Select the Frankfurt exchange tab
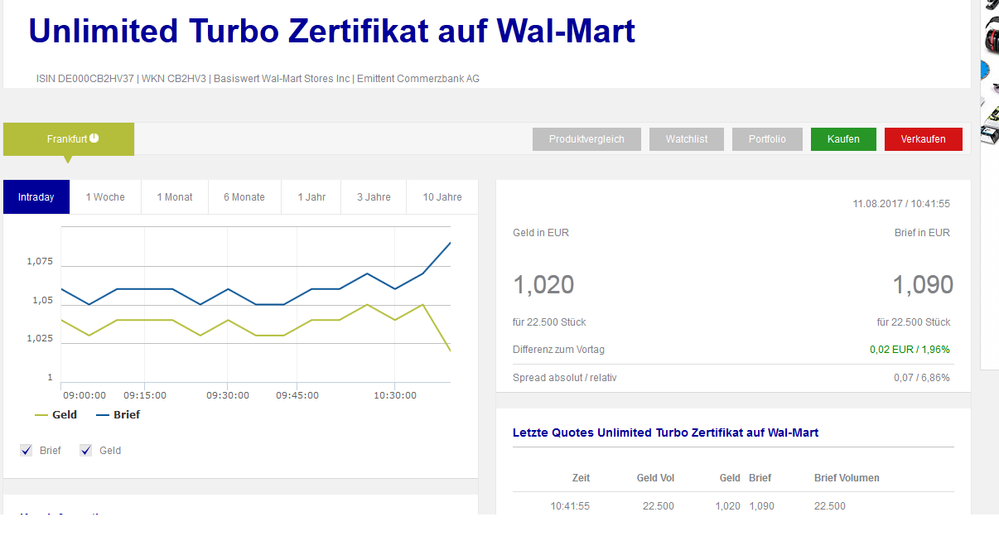999x537 pixels. tap(68, 139)
